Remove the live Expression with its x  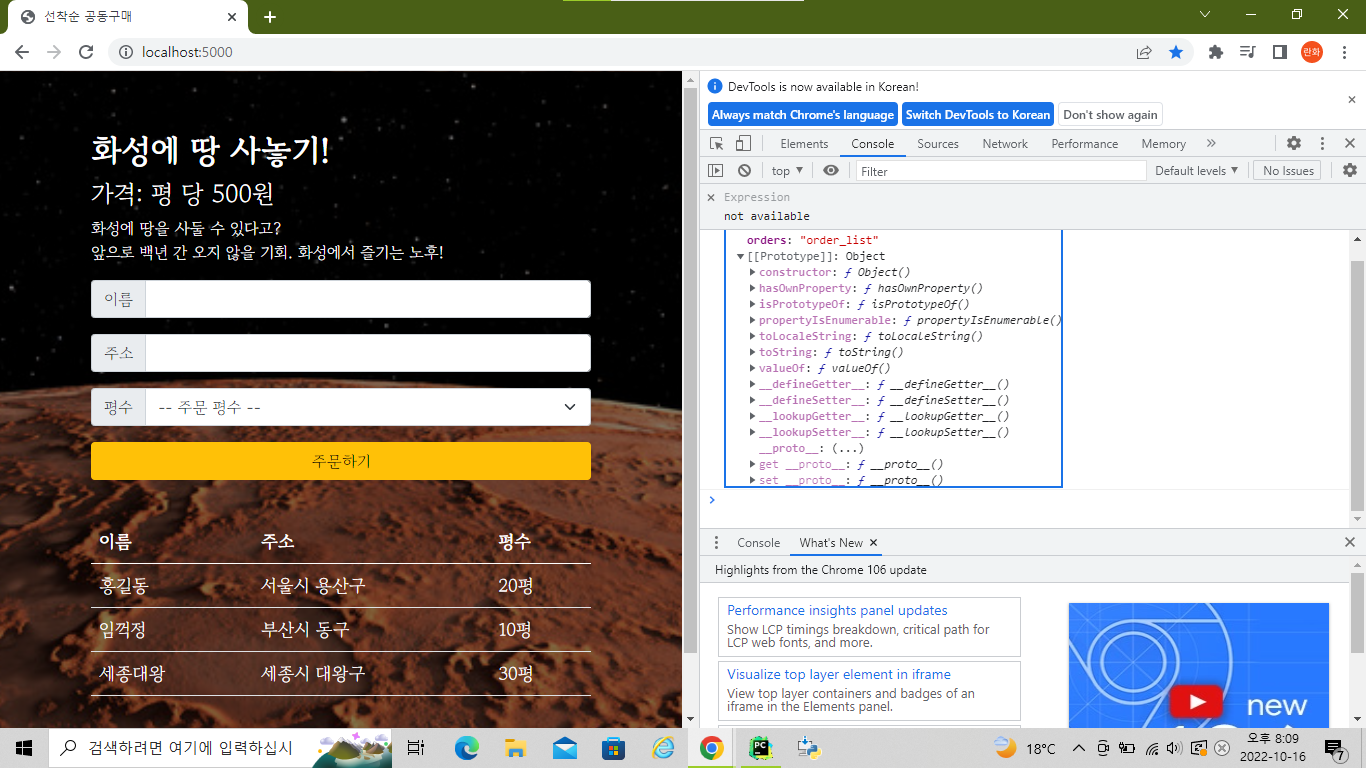tap(712, 198)
